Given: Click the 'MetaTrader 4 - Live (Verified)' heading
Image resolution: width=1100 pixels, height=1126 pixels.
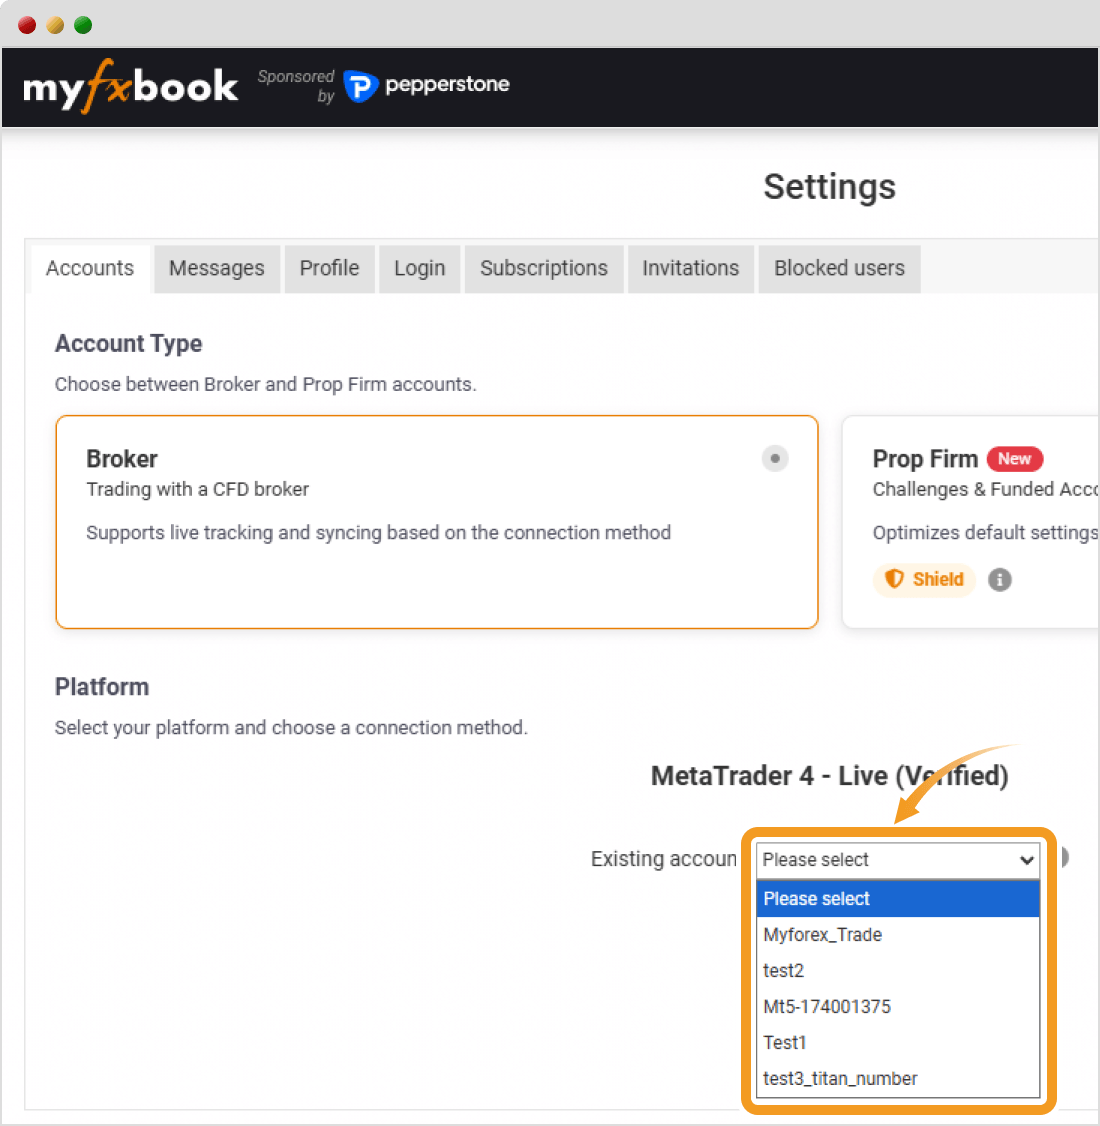Looking at the screenshot, I should [x=829, y=776].
